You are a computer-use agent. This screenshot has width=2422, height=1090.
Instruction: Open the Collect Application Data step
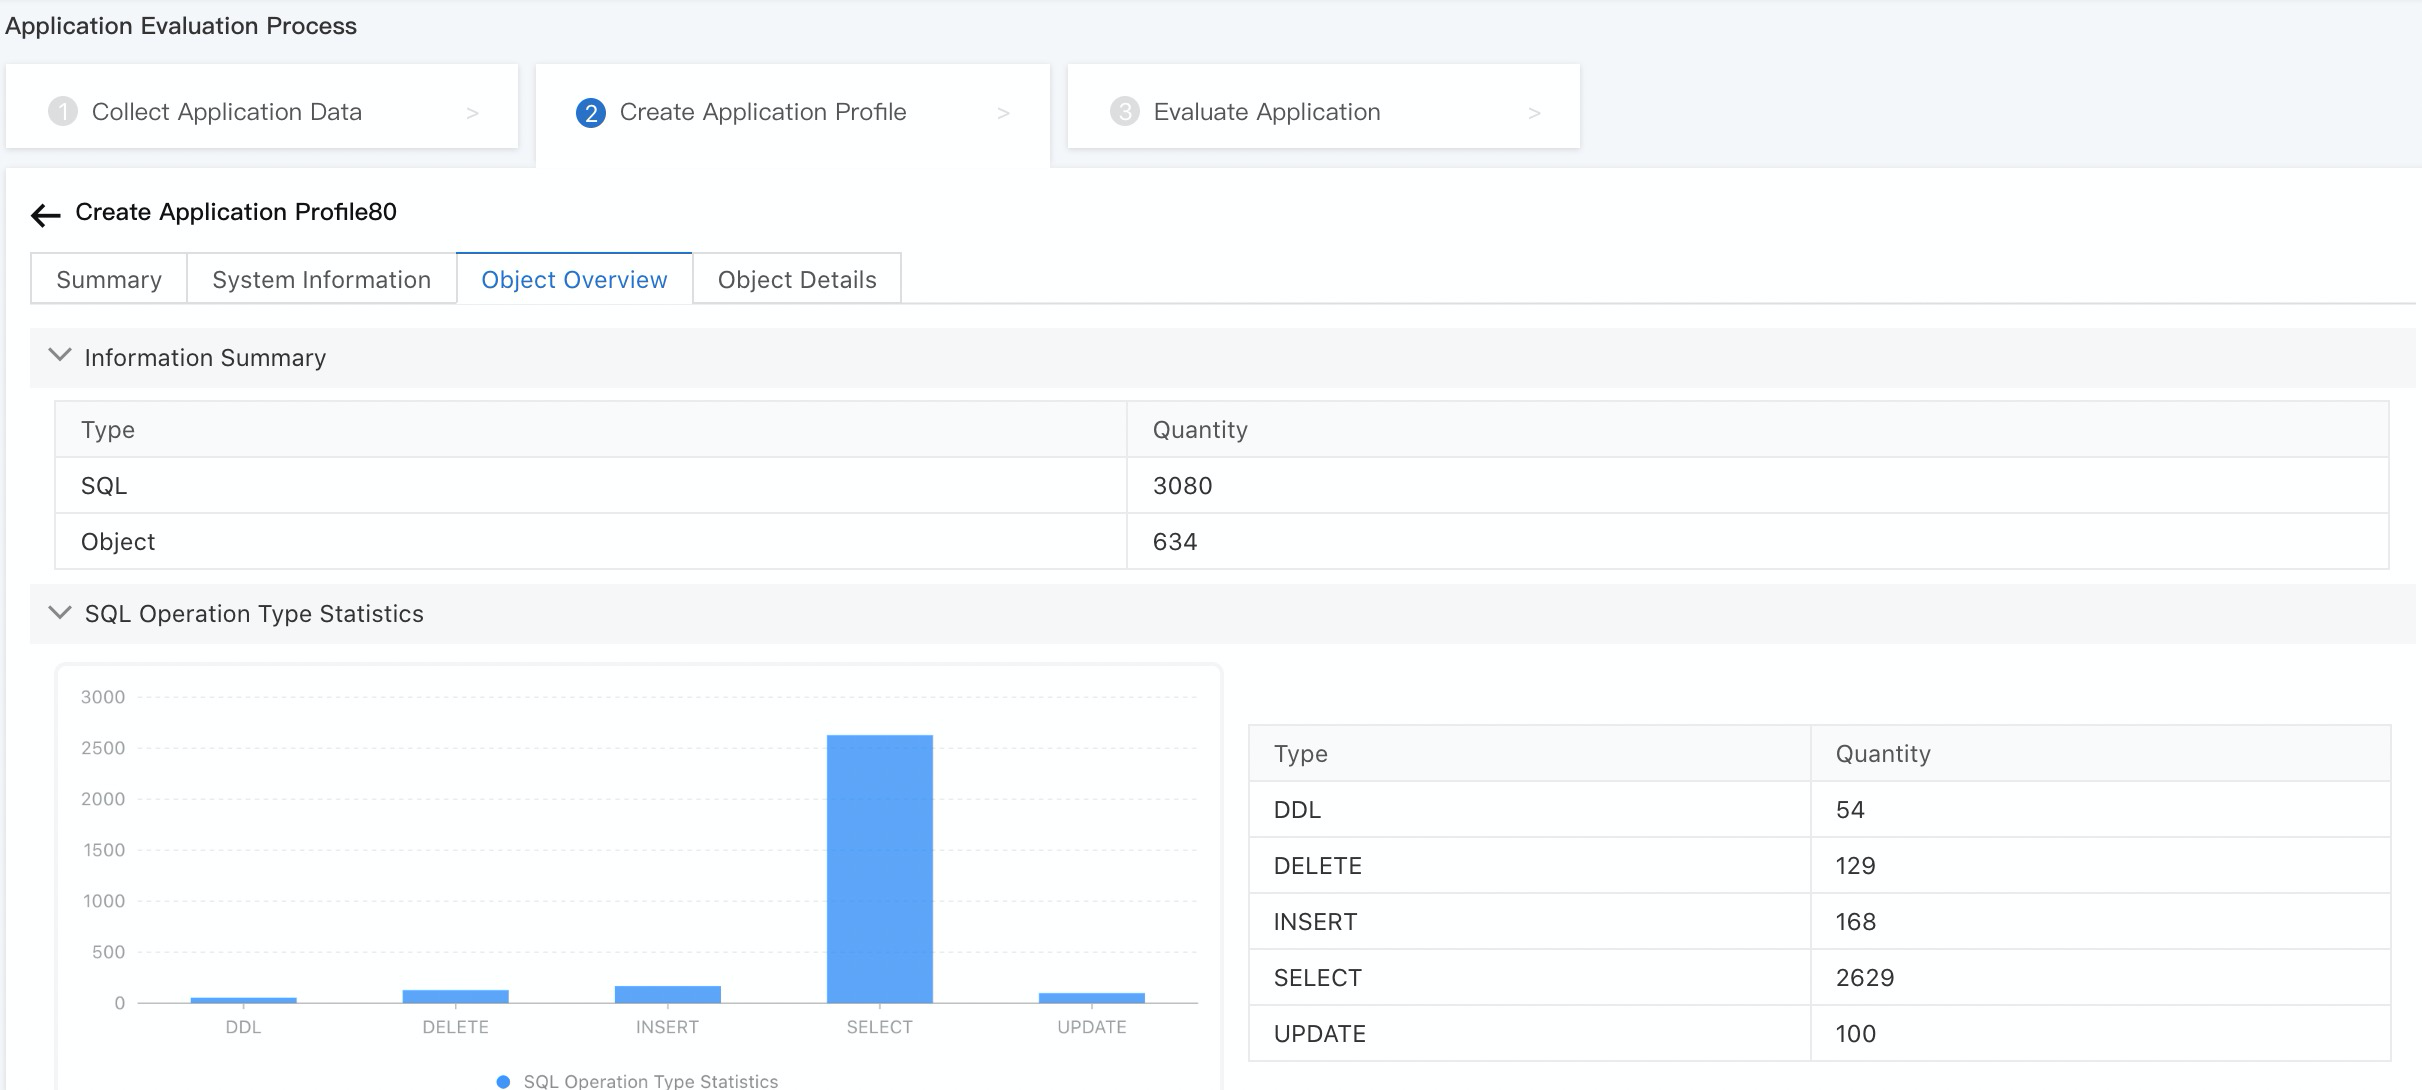point(227,111)
